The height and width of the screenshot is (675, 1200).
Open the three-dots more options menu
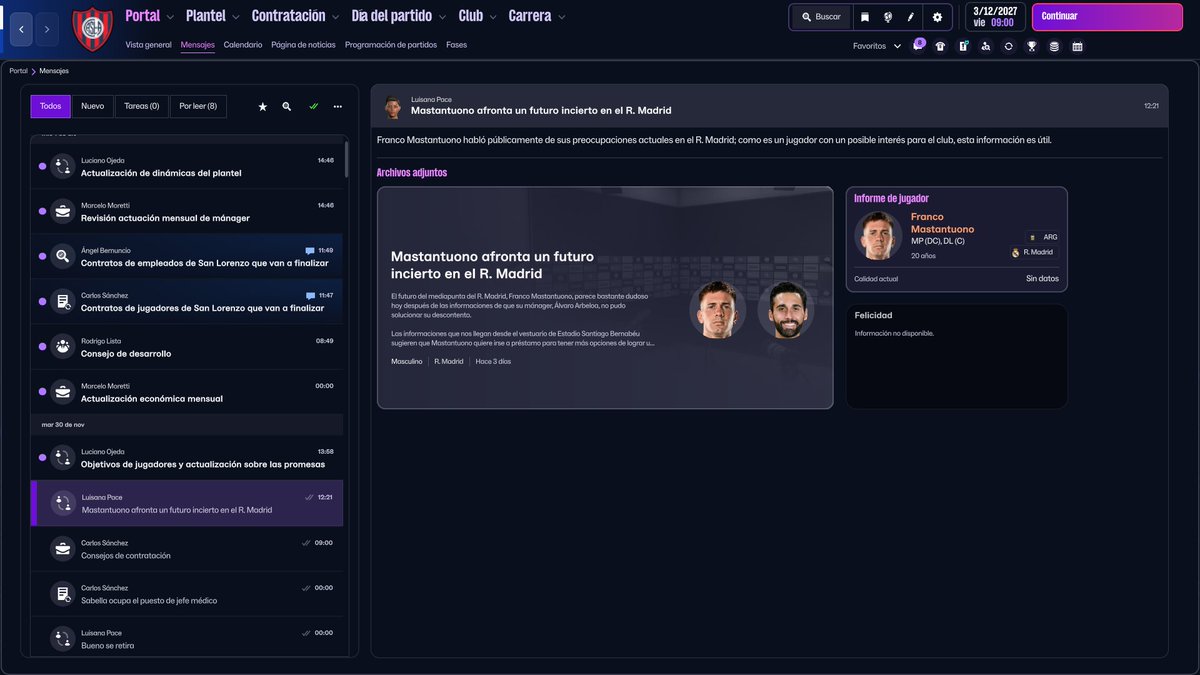click(x=338, y=106)
